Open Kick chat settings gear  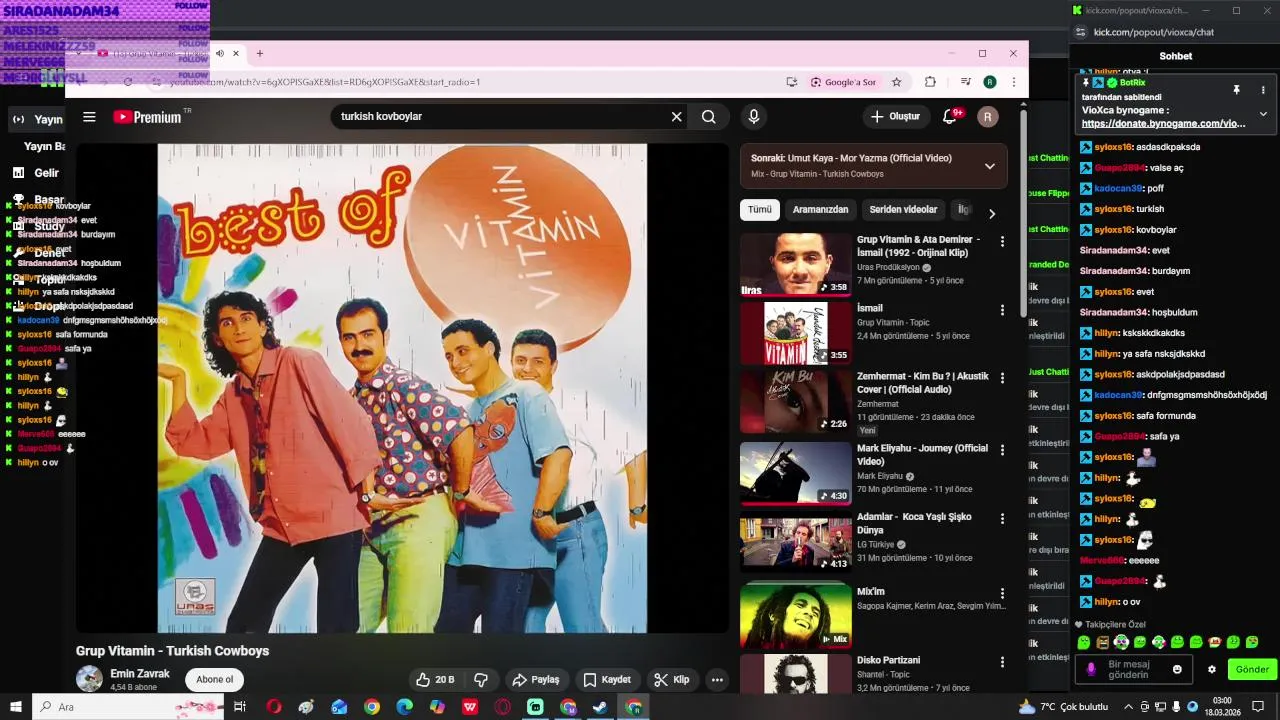coord(1212,669)
